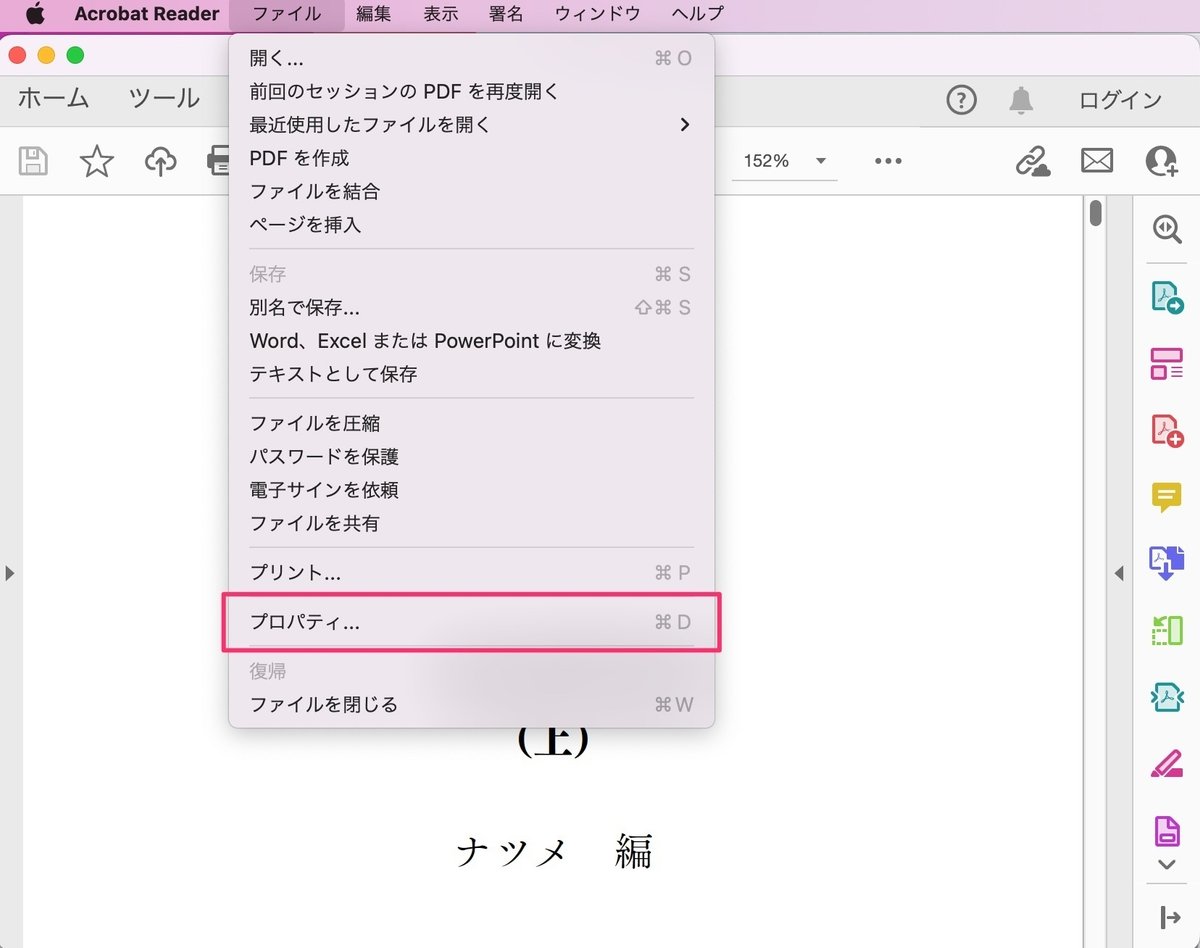Open the purple document tool icon

point(1167,830)
